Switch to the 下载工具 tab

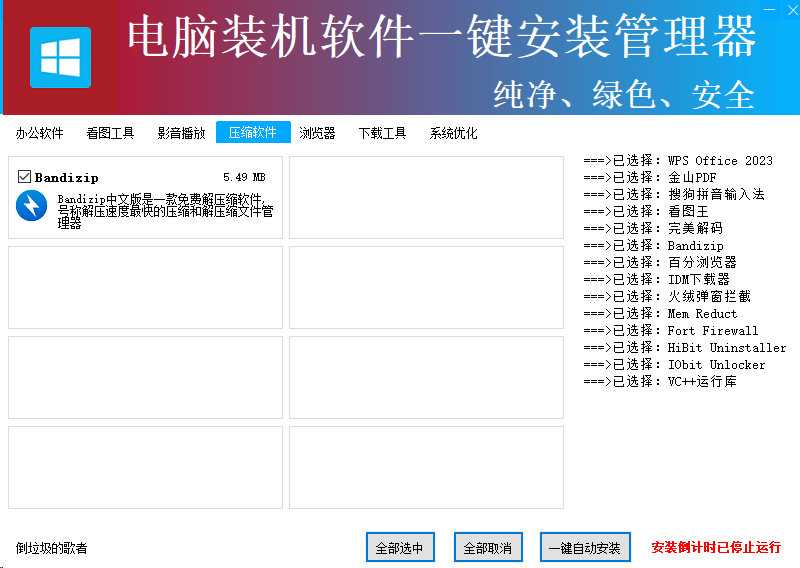pyautogui.click(x=382, y=133)
